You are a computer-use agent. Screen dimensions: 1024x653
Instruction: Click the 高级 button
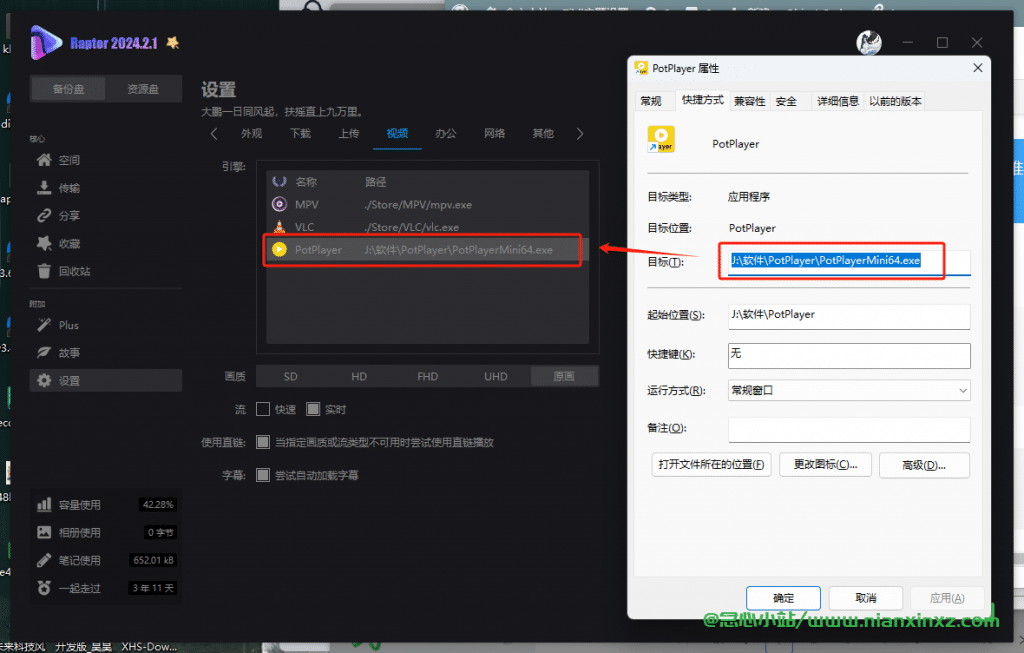point(924,465)
